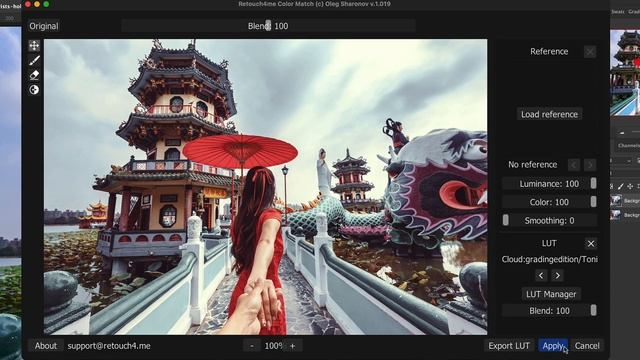Zoom out with minus button
This screenshot has width=640, height=360.
click(x=252, y=346)
